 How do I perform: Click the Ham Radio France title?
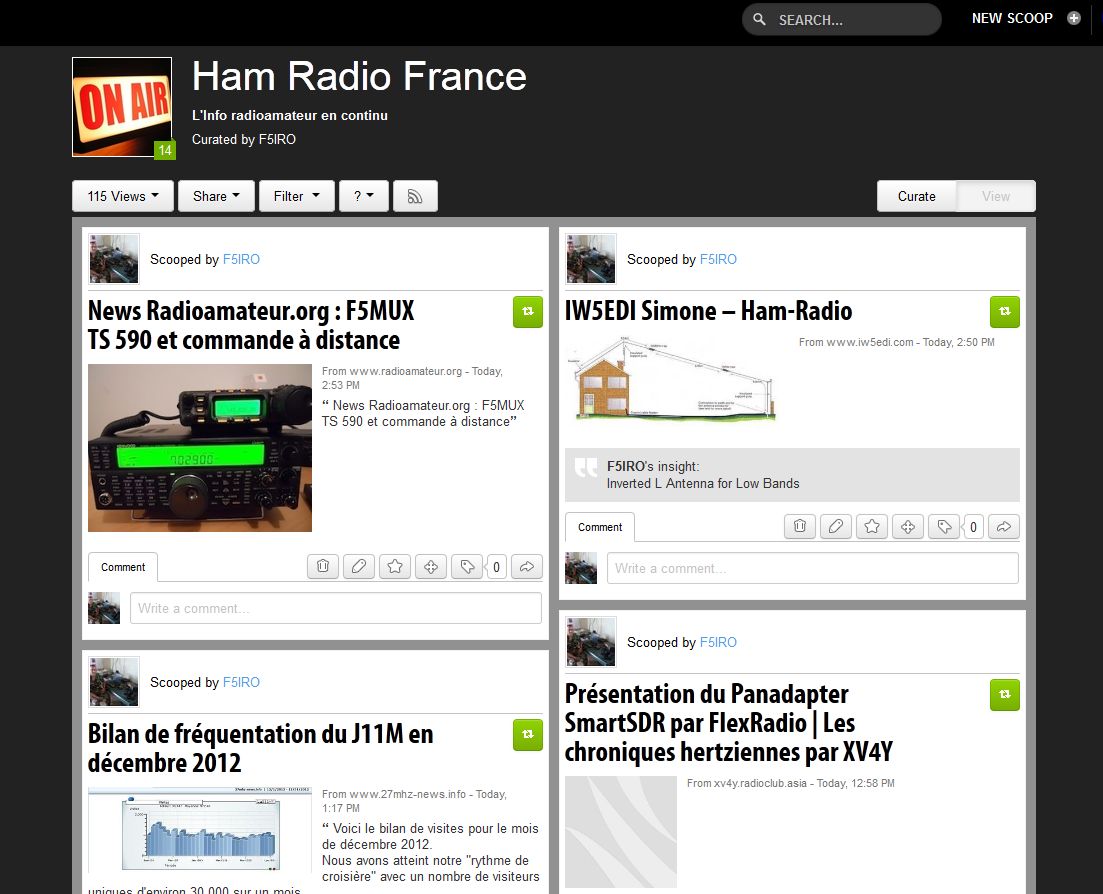click(359, 76)
